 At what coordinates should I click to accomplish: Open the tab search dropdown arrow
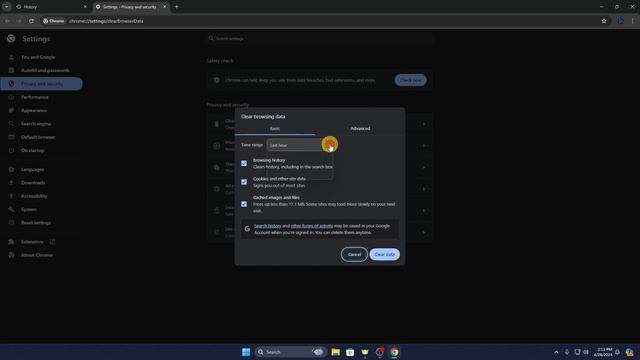point(7,7)
